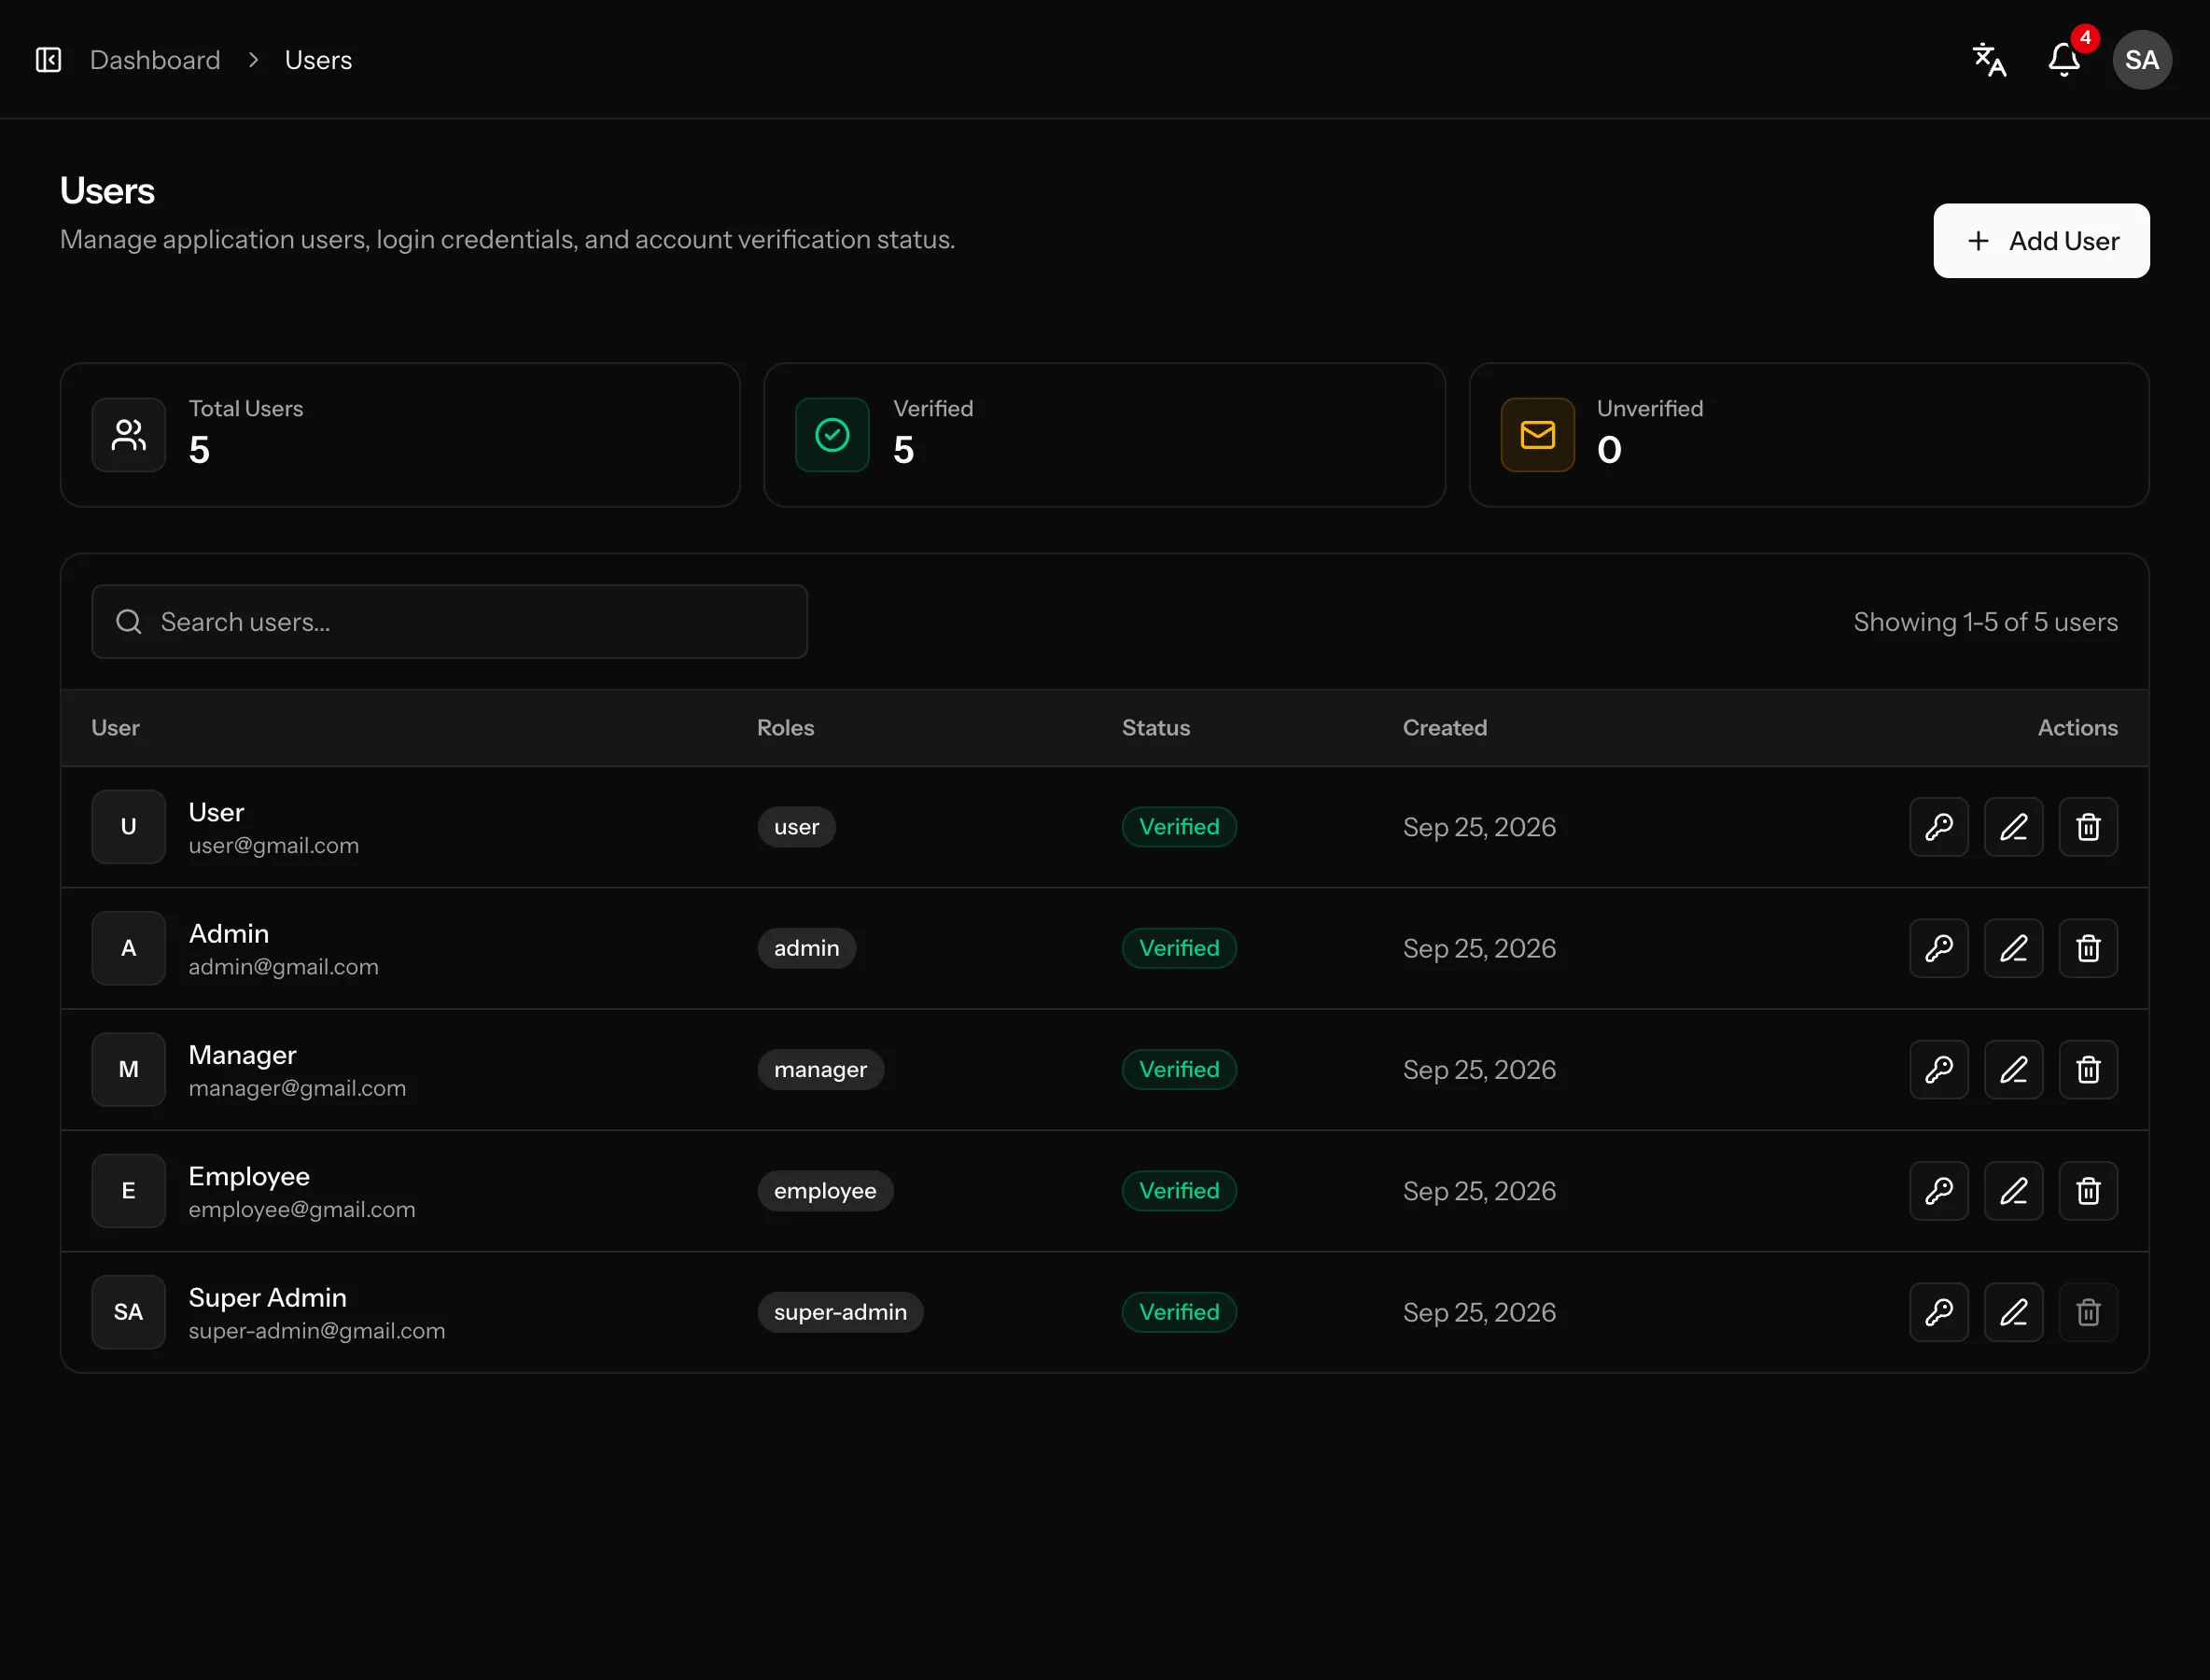Click the 'employee' role badge
Screen dimensions: 2210x1680
[825, 1191]
